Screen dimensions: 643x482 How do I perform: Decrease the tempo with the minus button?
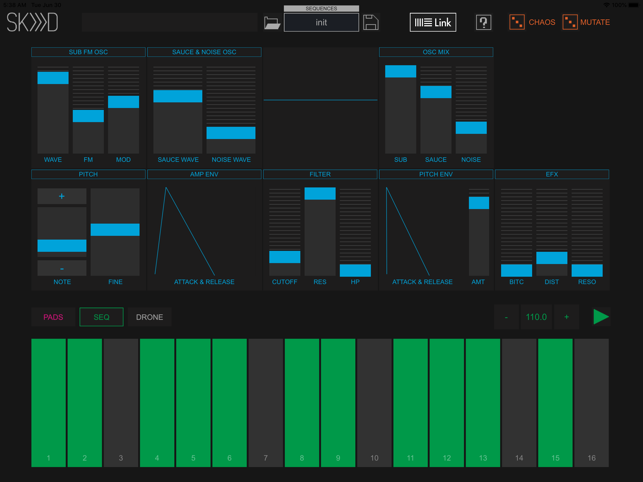[506, 317]
